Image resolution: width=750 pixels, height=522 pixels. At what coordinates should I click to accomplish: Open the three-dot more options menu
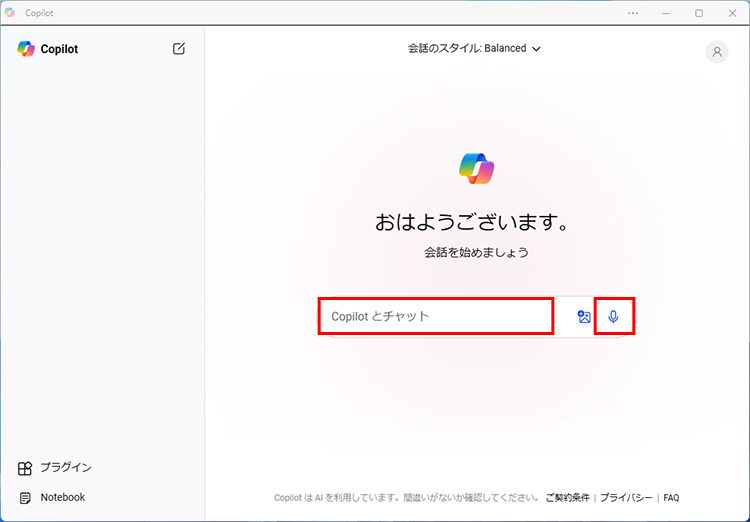(633, 13)
